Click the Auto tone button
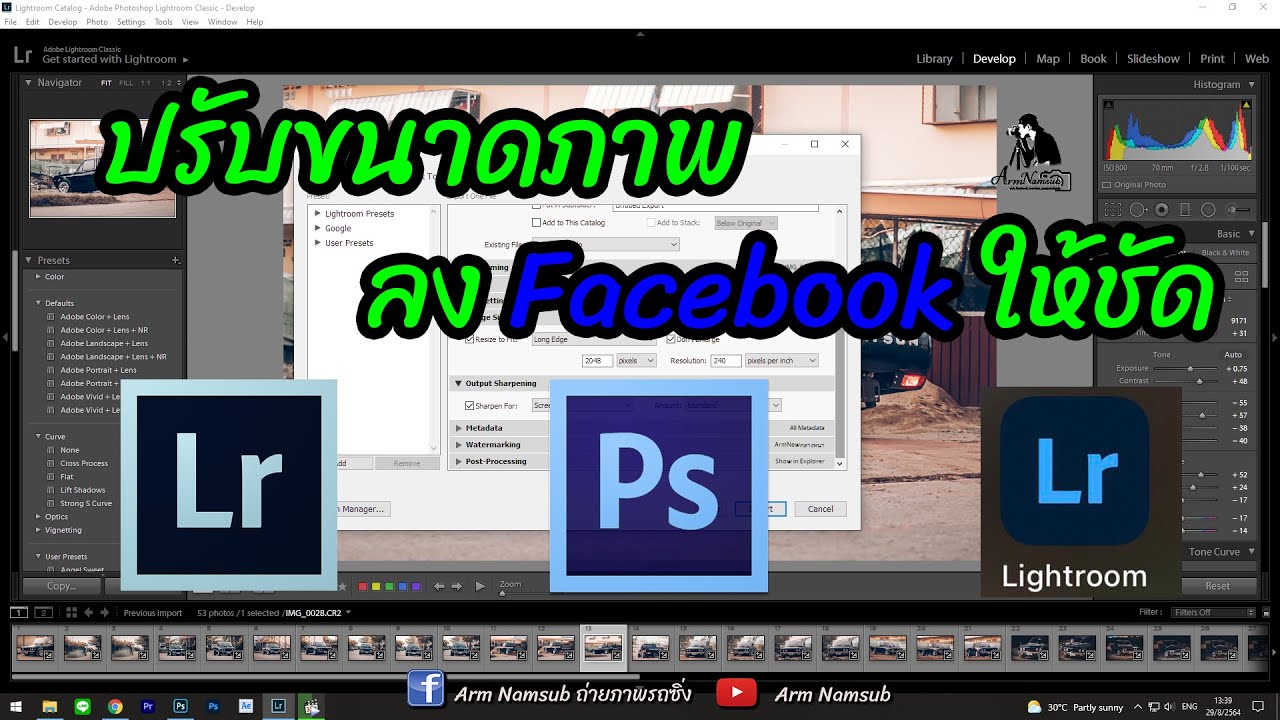1280x720 pixels. pyautogui.click(x=1233, y=355)
